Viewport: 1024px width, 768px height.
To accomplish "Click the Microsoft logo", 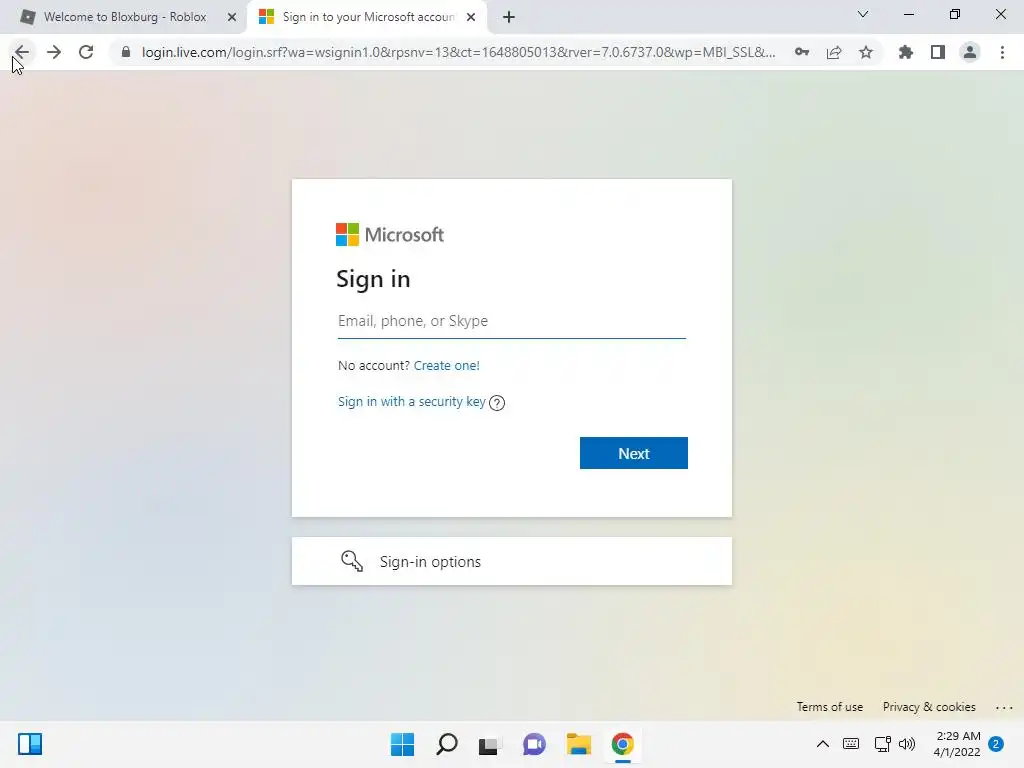I will click(390, 234).
